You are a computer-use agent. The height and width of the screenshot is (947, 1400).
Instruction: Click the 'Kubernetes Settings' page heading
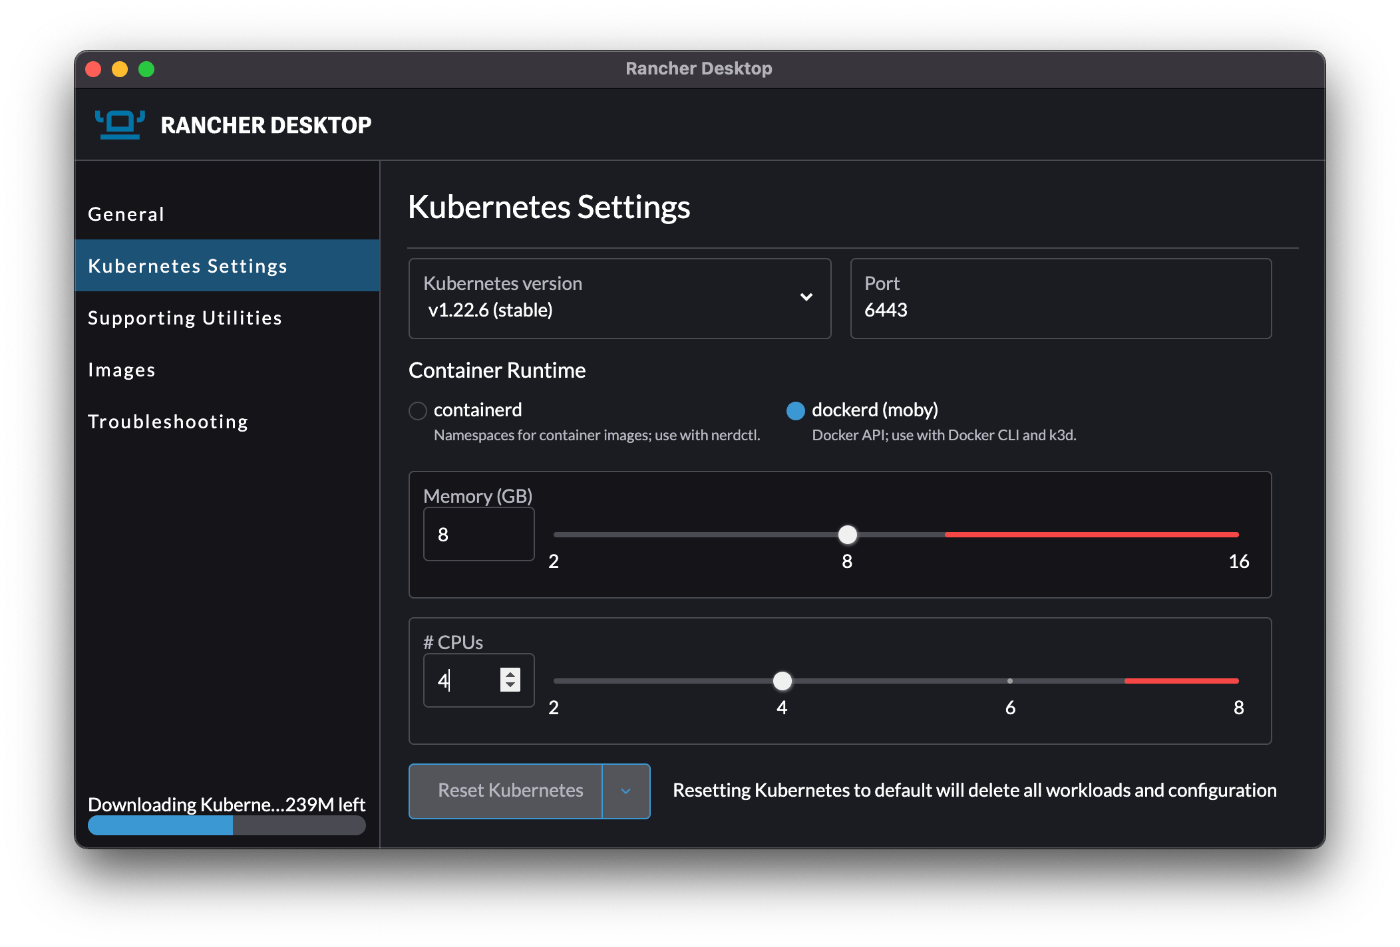549,207
